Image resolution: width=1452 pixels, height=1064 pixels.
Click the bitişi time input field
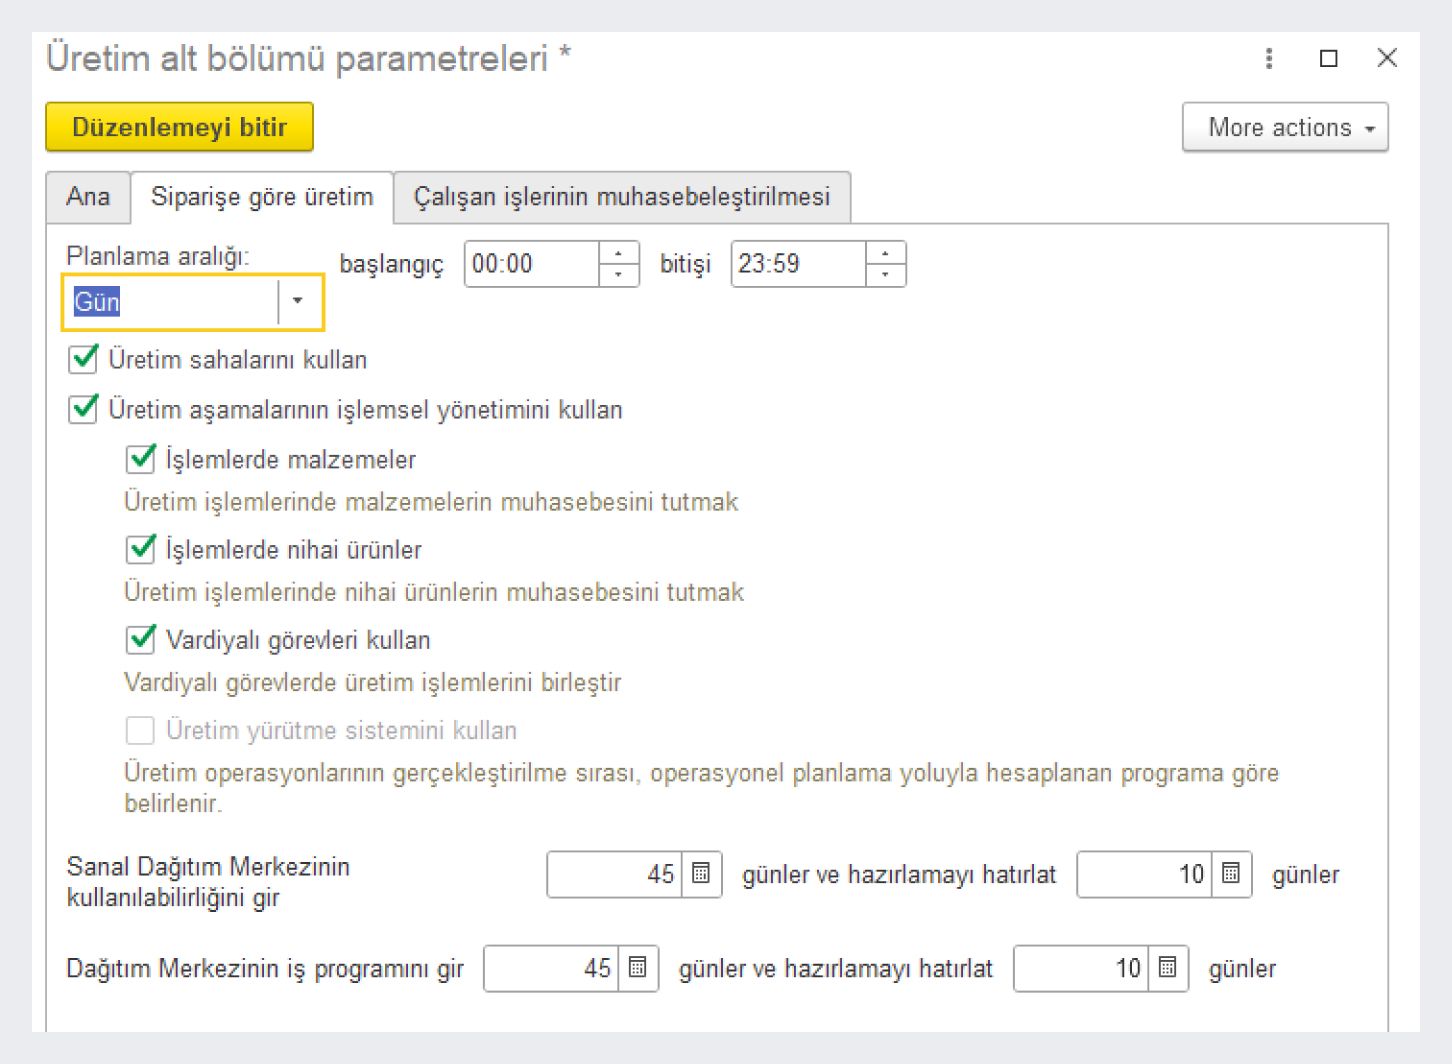pos(797,264)
